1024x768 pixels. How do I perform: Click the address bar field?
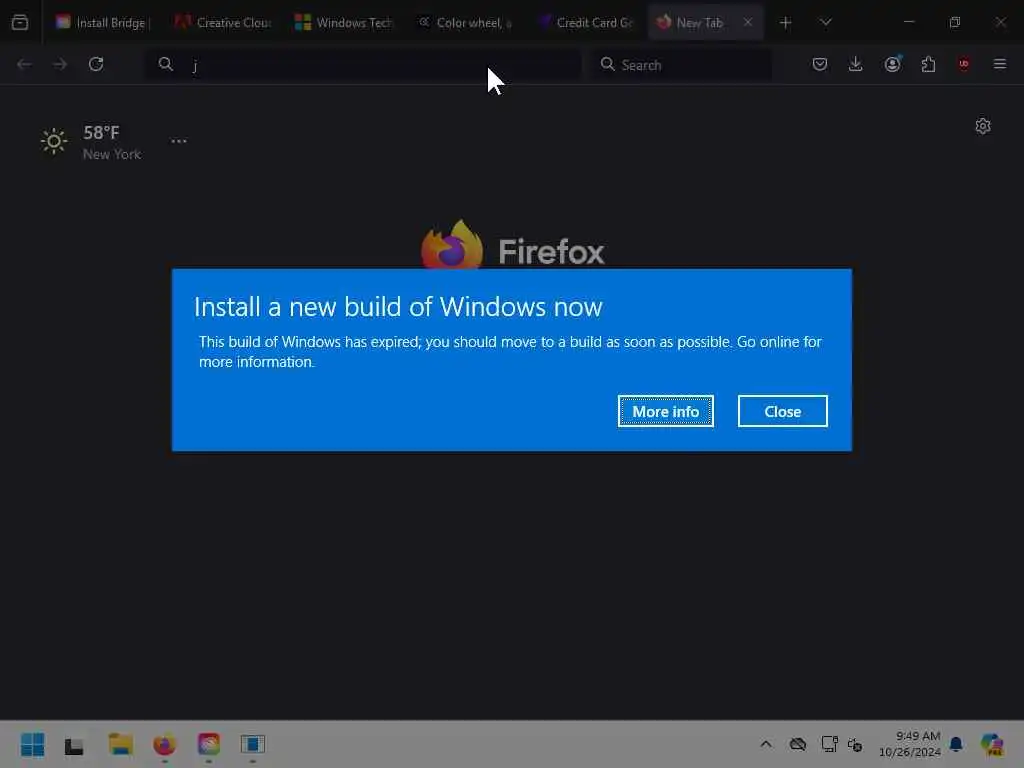tap(363, 65)
